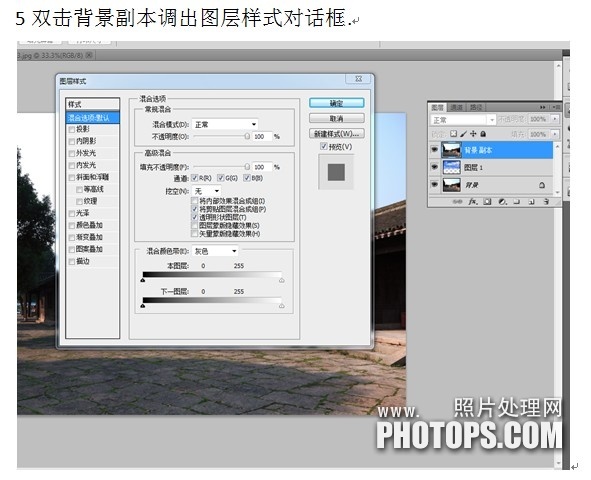Tick the 描边 stroke checkbox
This screenshot has height=480, width=591.
(72, 261)
